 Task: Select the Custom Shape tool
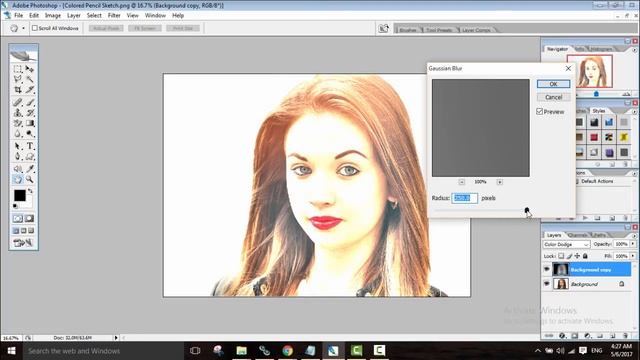[30, 156]
